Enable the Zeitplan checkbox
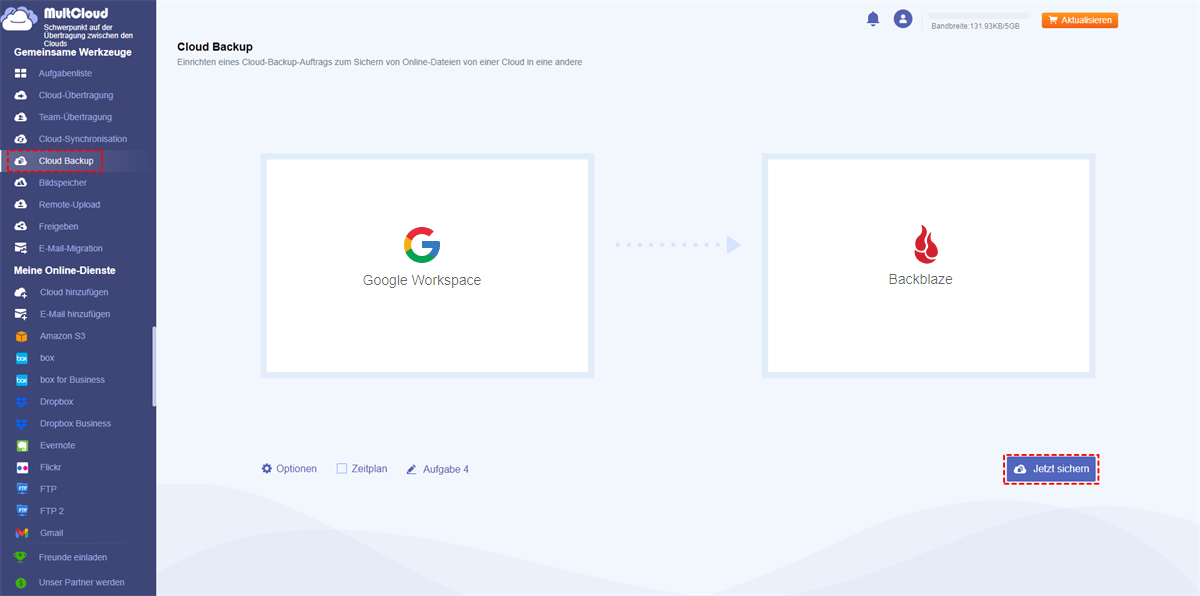Image resolution: width=1200 pixels, height=596 pixels. 341,468
